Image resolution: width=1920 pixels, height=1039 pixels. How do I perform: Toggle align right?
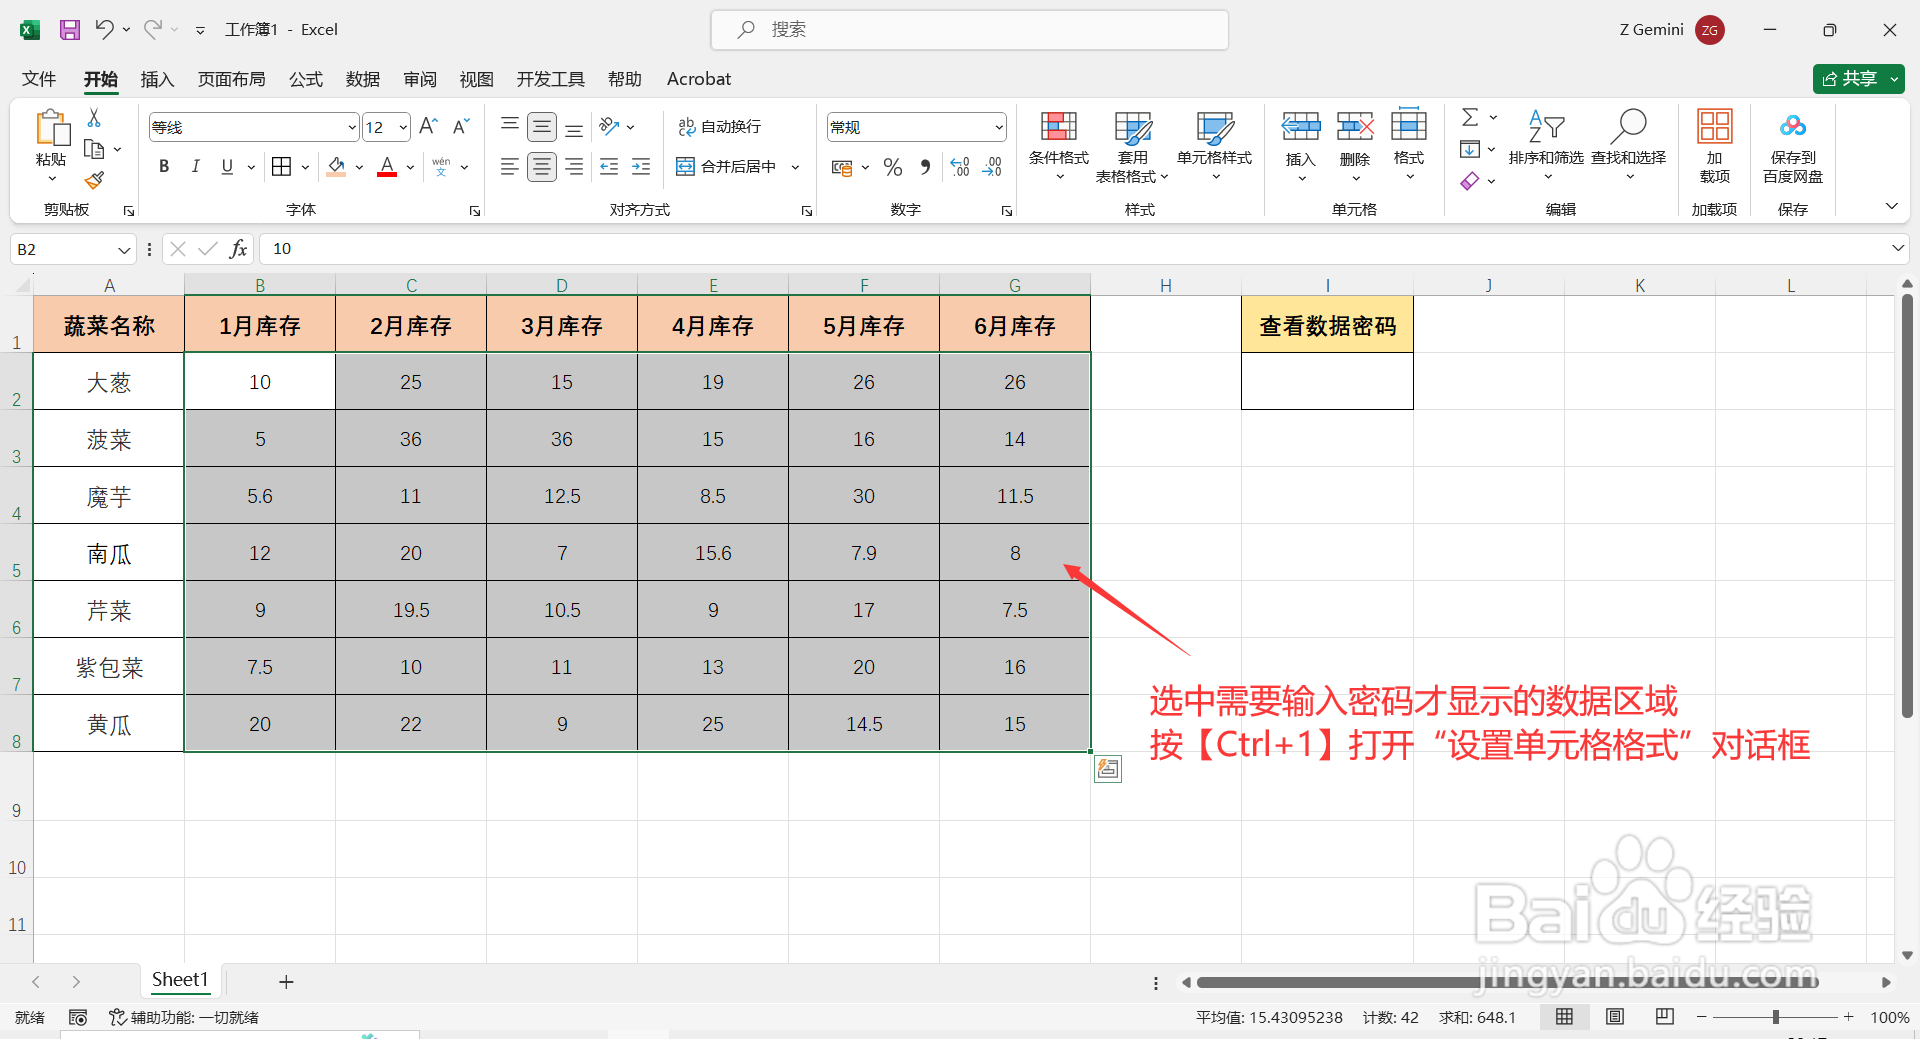[574, 167]
